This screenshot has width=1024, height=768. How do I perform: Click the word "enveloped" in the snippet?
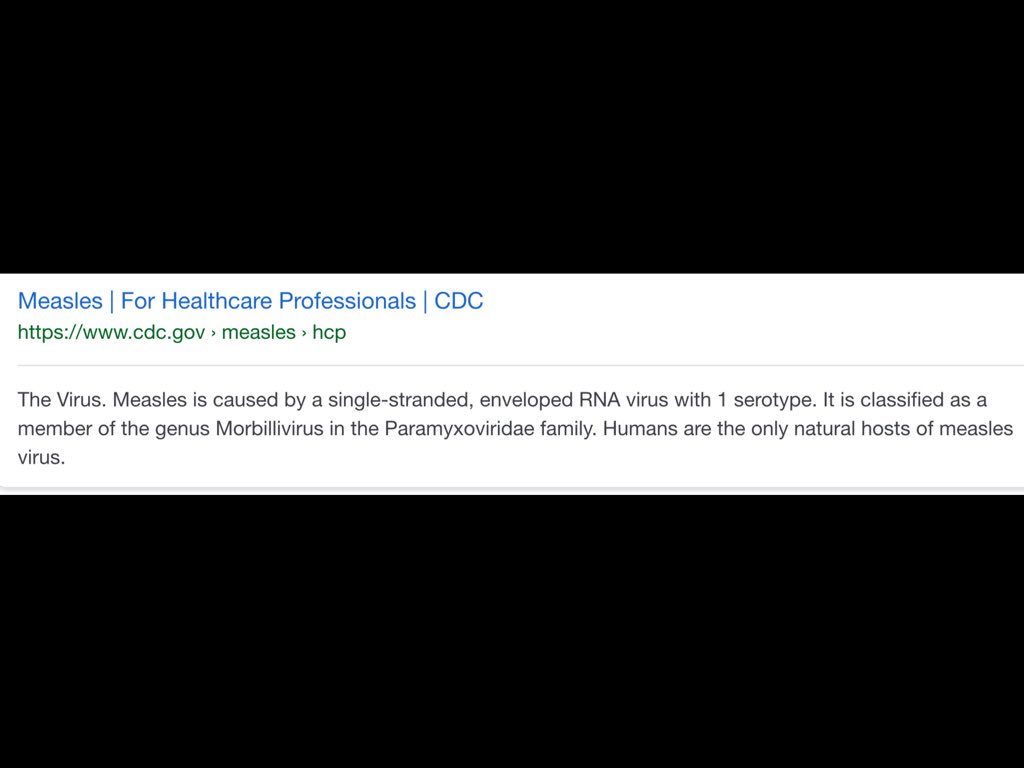[526, 400]
